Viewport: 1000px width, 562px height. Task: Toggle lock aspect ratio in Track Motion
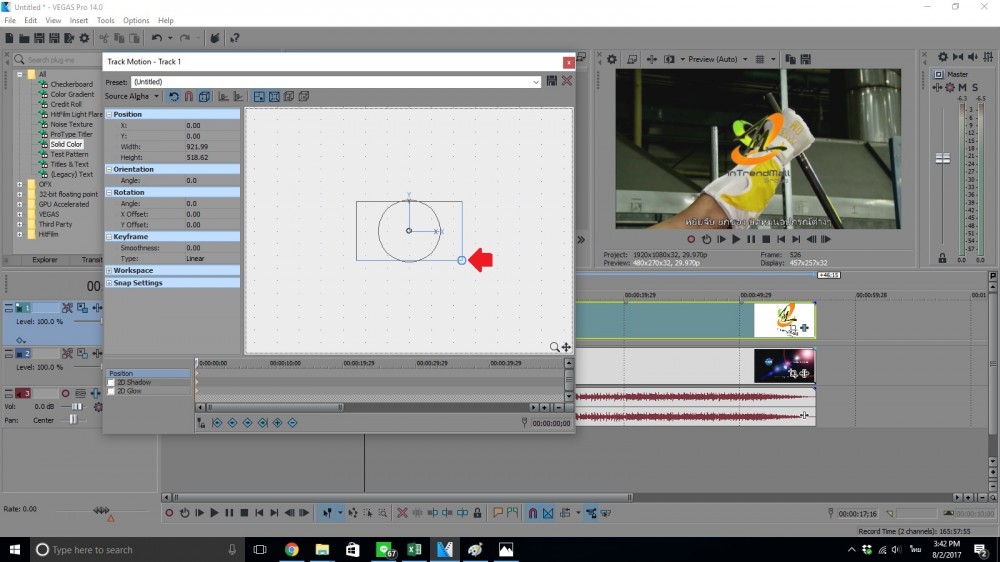(x=259, y=96)
